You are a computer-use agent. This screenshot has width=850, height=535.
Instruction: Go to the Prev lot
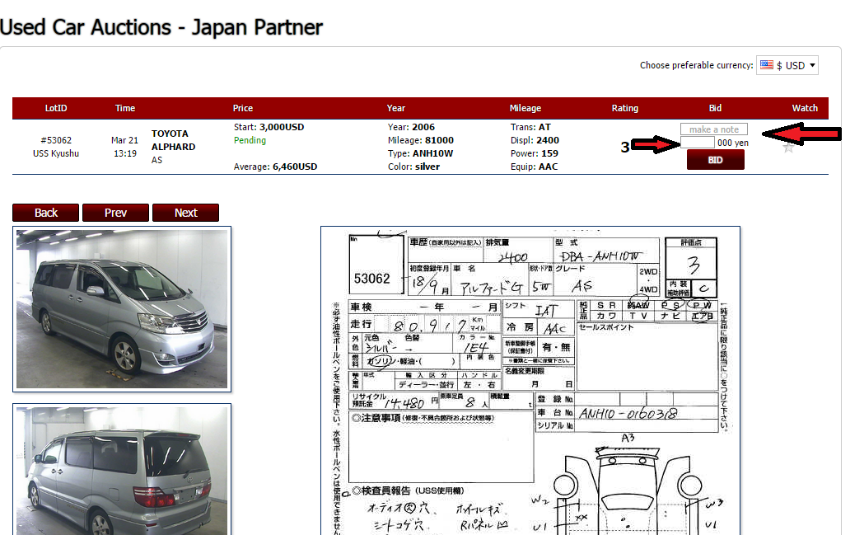coord(115,212)
